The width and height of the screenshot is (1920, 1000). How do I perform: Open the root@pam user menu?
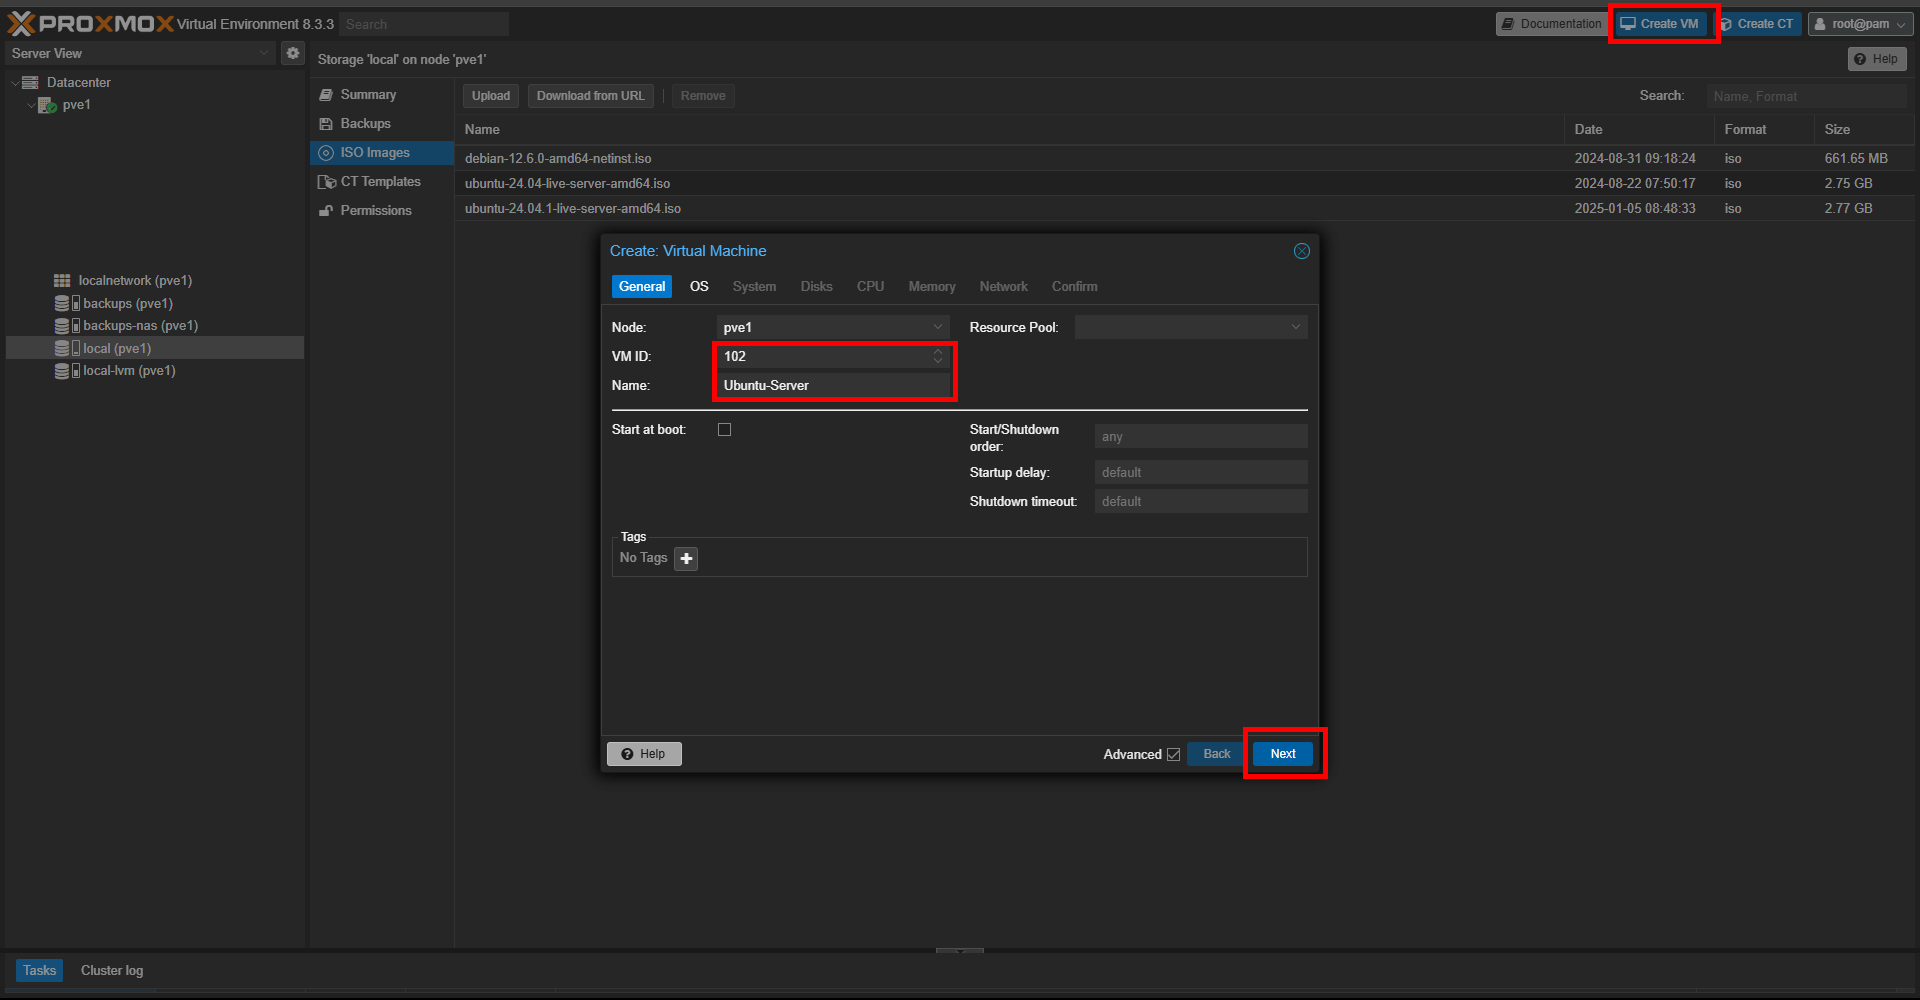(1861, 24)
